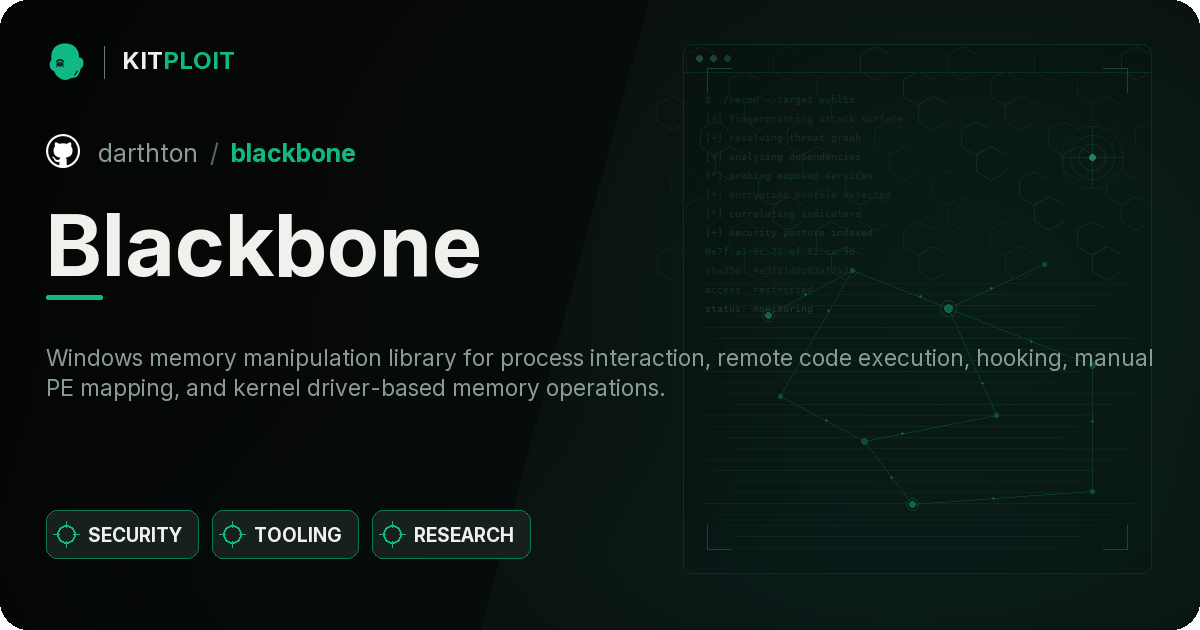Open the blackbone repository name
Image resolution: width=1200 pixels, height=630 pixels.
pyautogui.click(x=293, y=153)
